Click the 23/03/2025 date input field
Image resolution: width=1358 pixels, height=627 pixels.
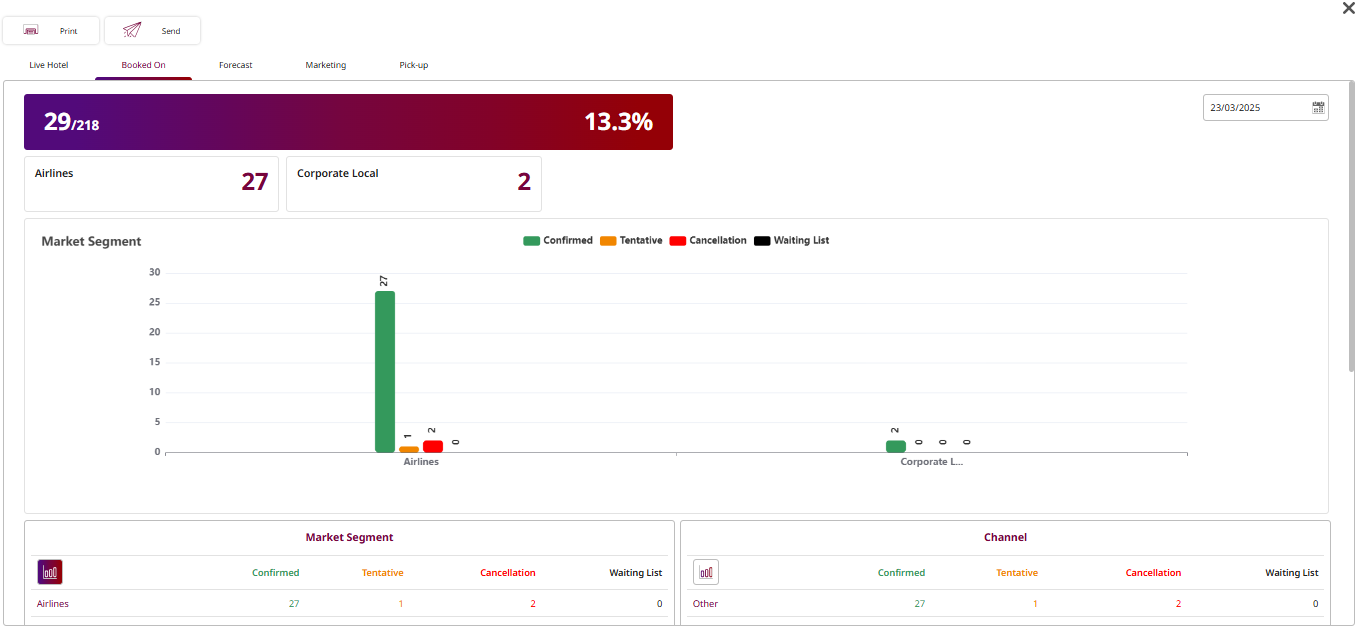pos(1256,108)
